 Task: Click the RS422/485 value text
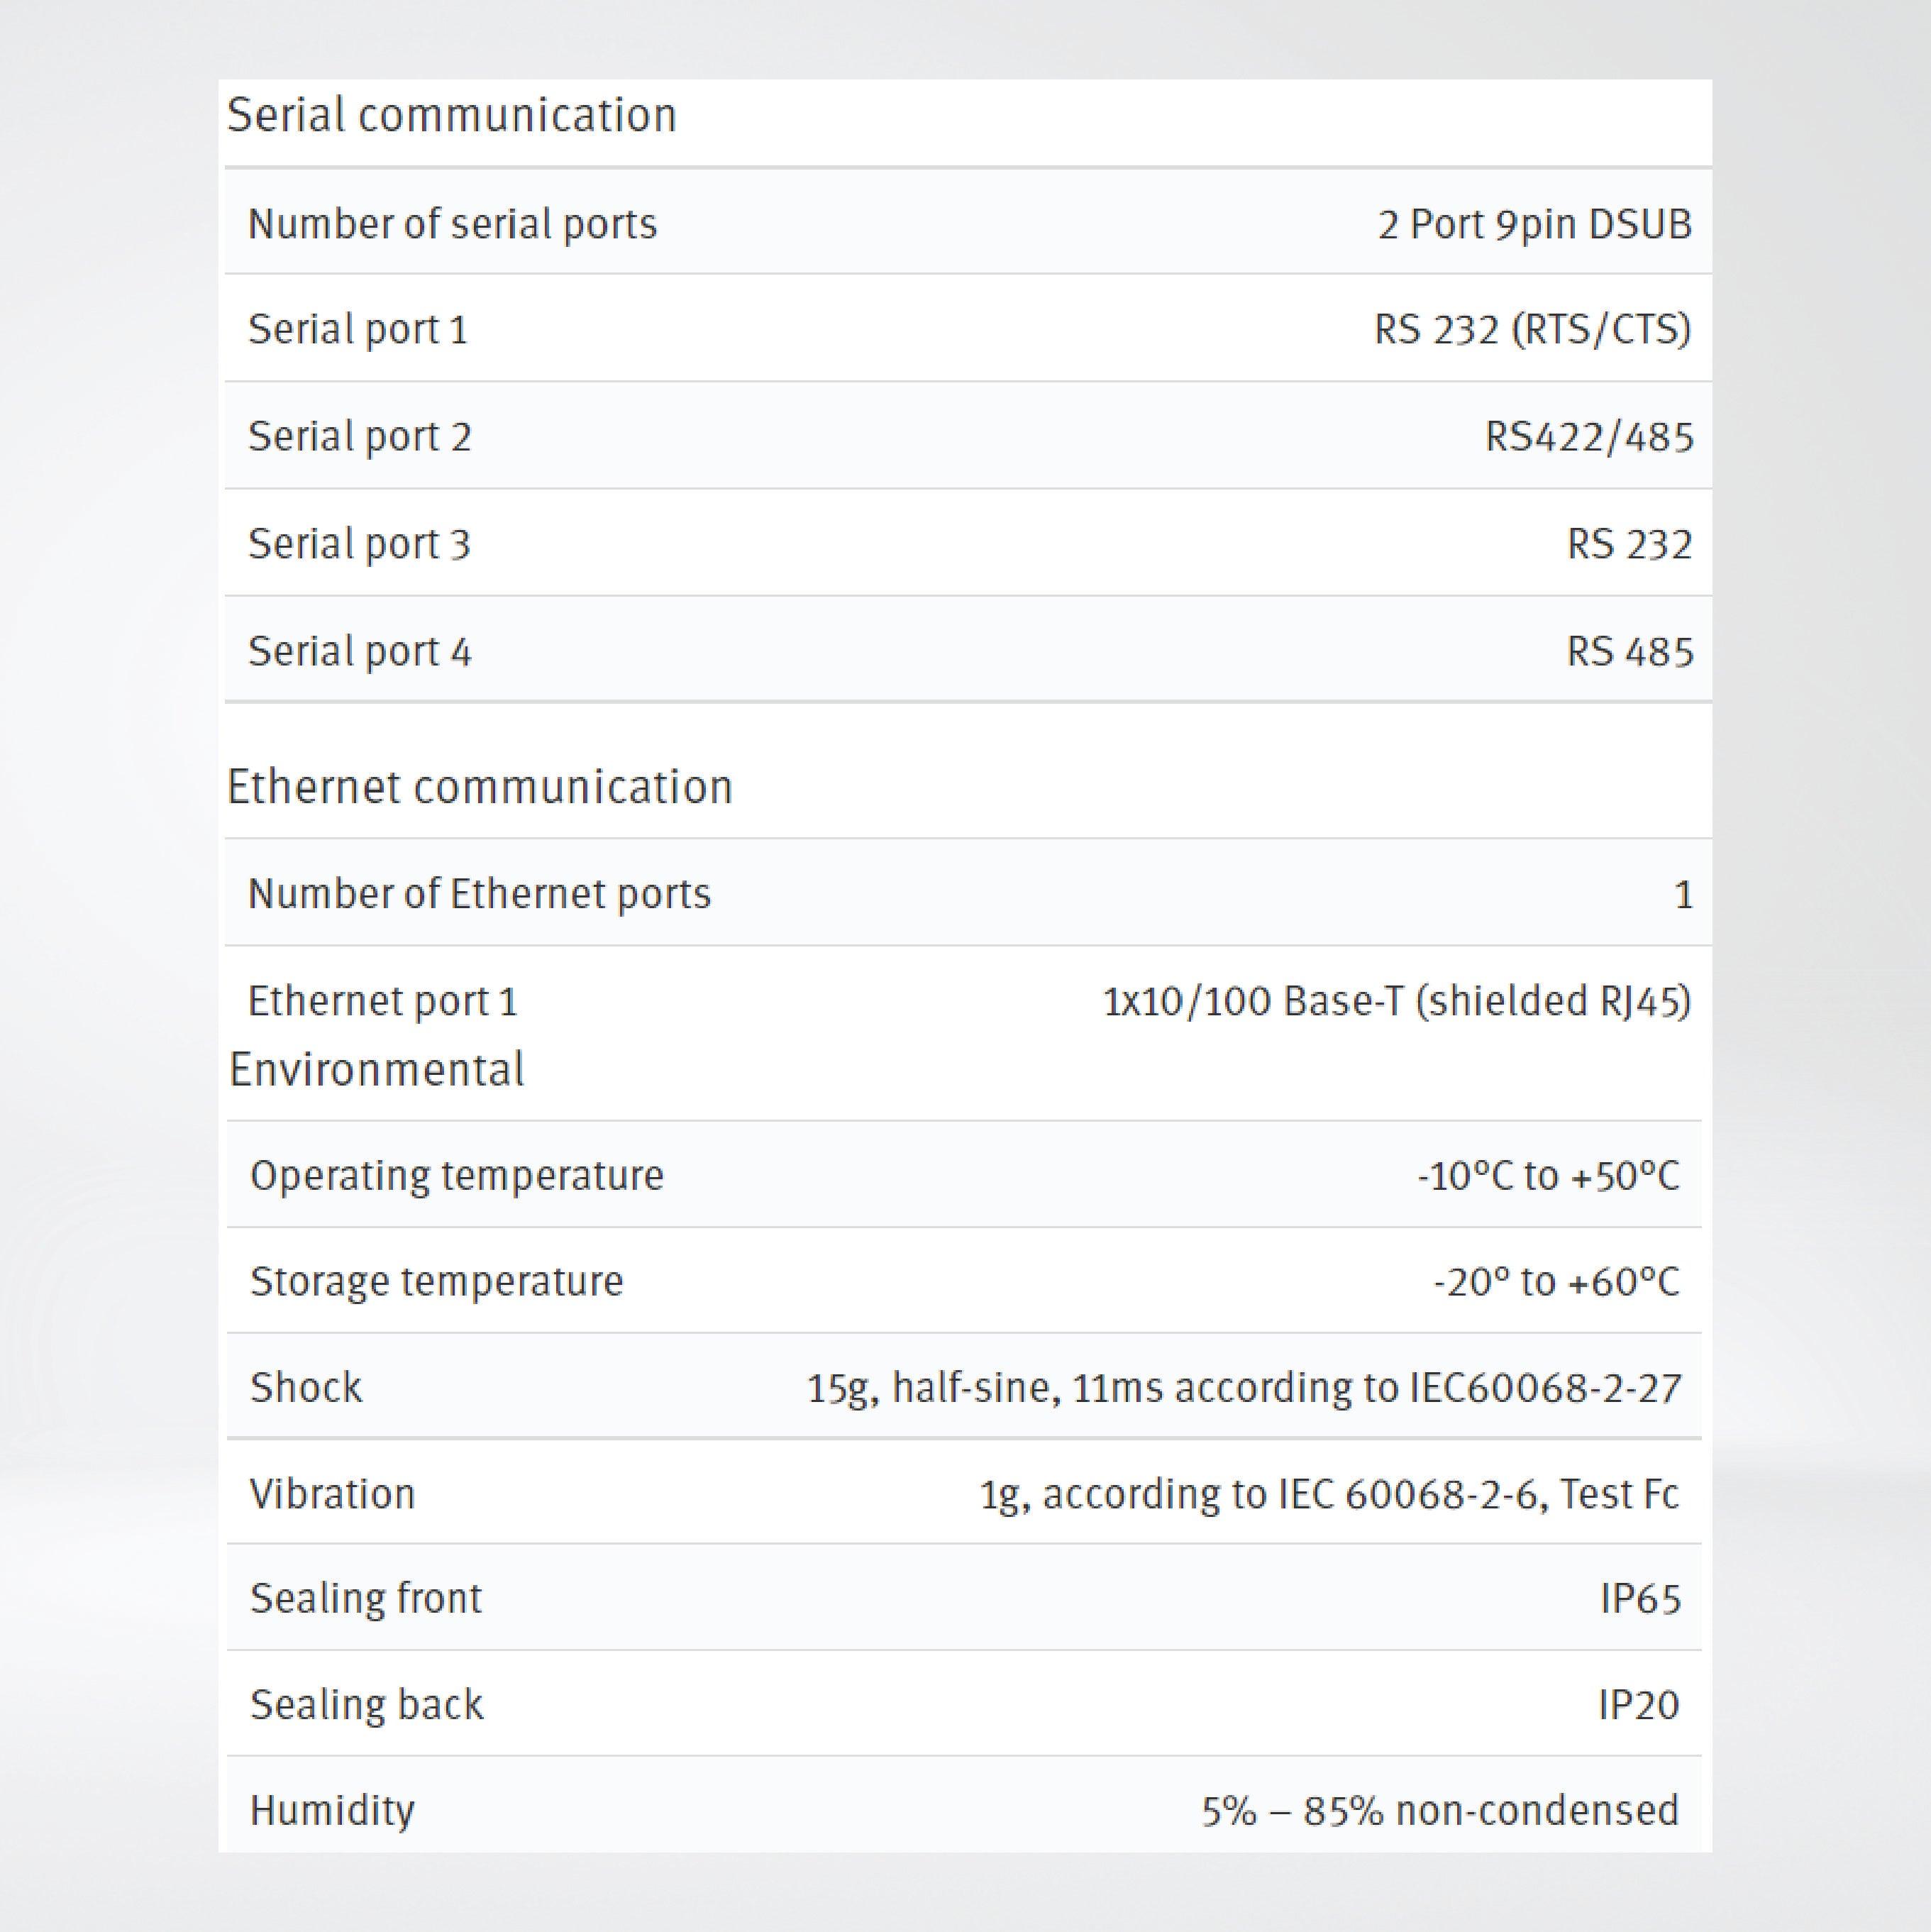(x=1588, y=437)
